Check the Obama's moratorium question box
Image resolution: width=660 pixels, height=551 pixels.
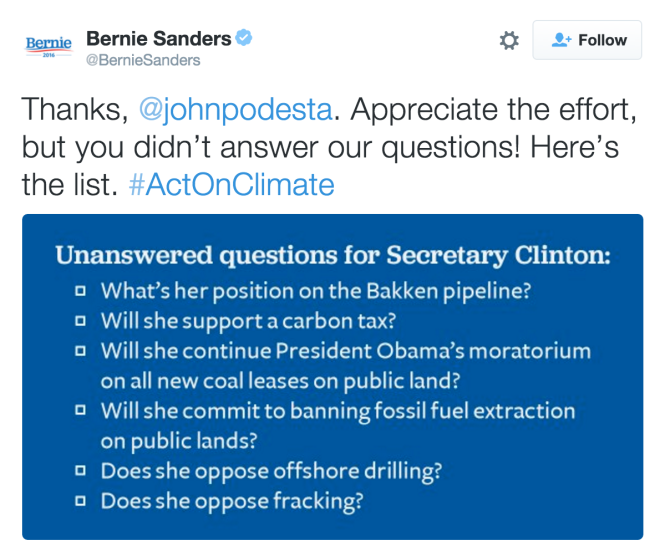coord(80,352)
